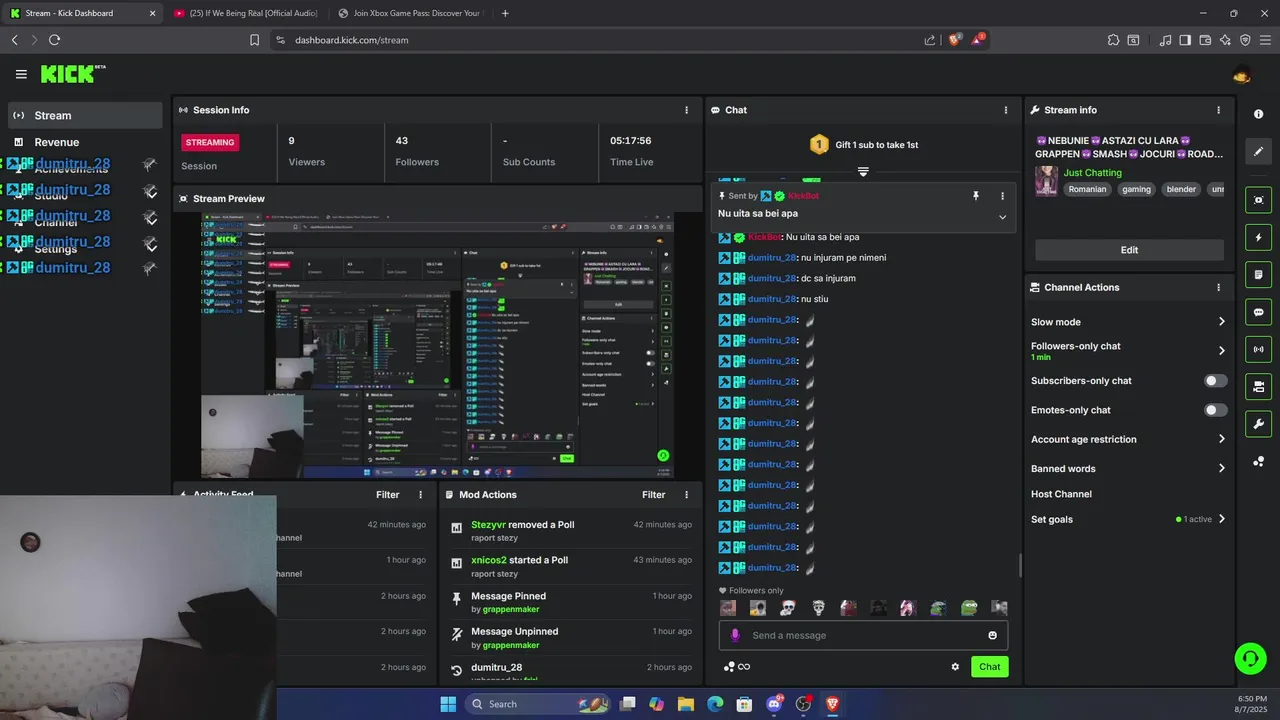Click Just Chatting category link
1280x720 pixels.
(1092, 173)
